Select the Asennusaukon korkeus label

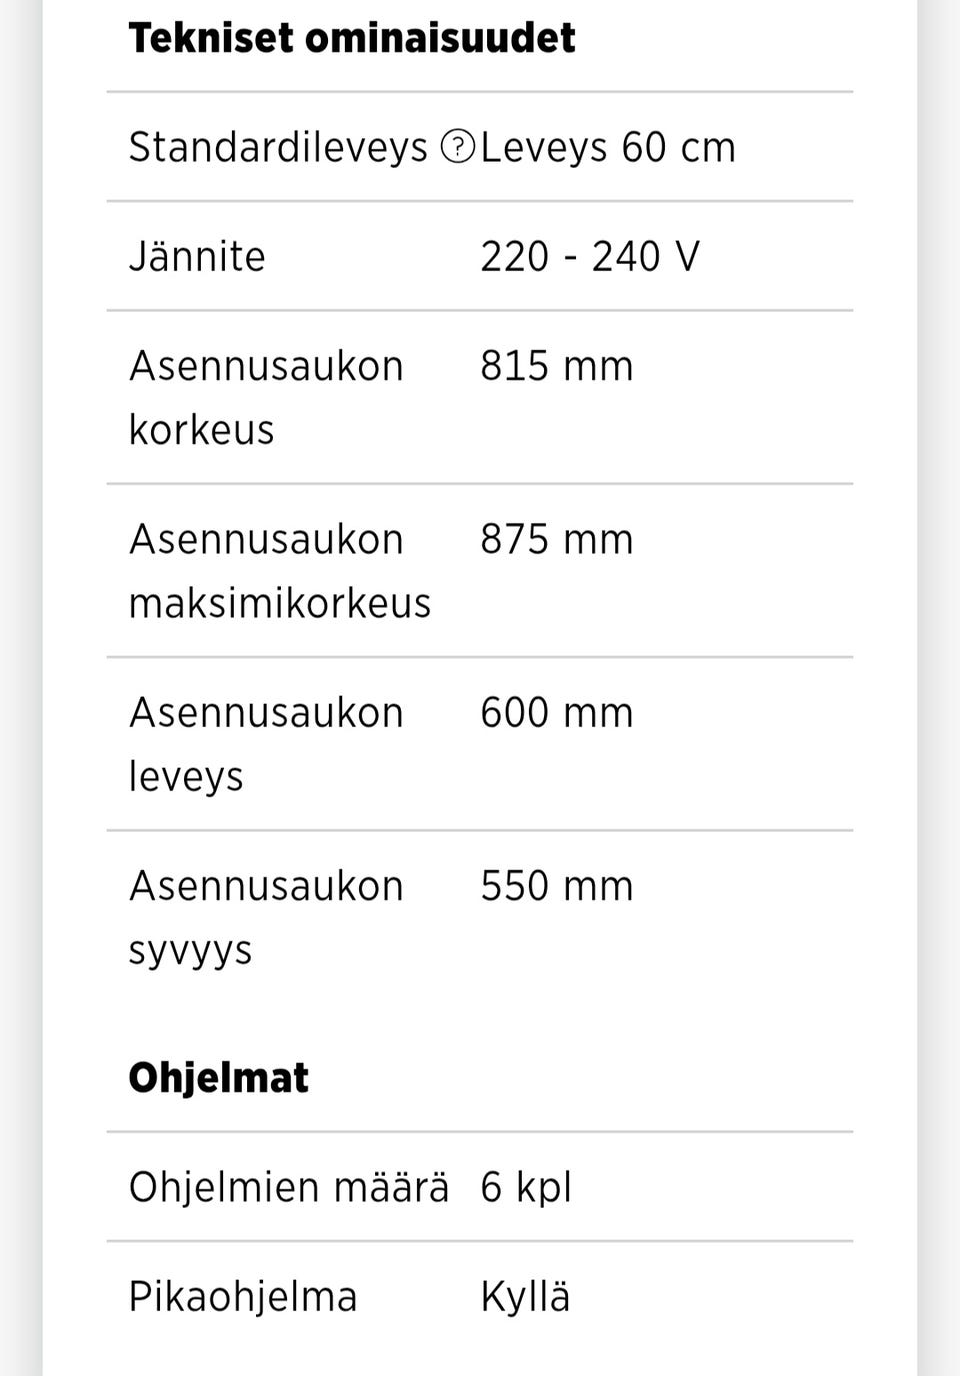(266, 398)
